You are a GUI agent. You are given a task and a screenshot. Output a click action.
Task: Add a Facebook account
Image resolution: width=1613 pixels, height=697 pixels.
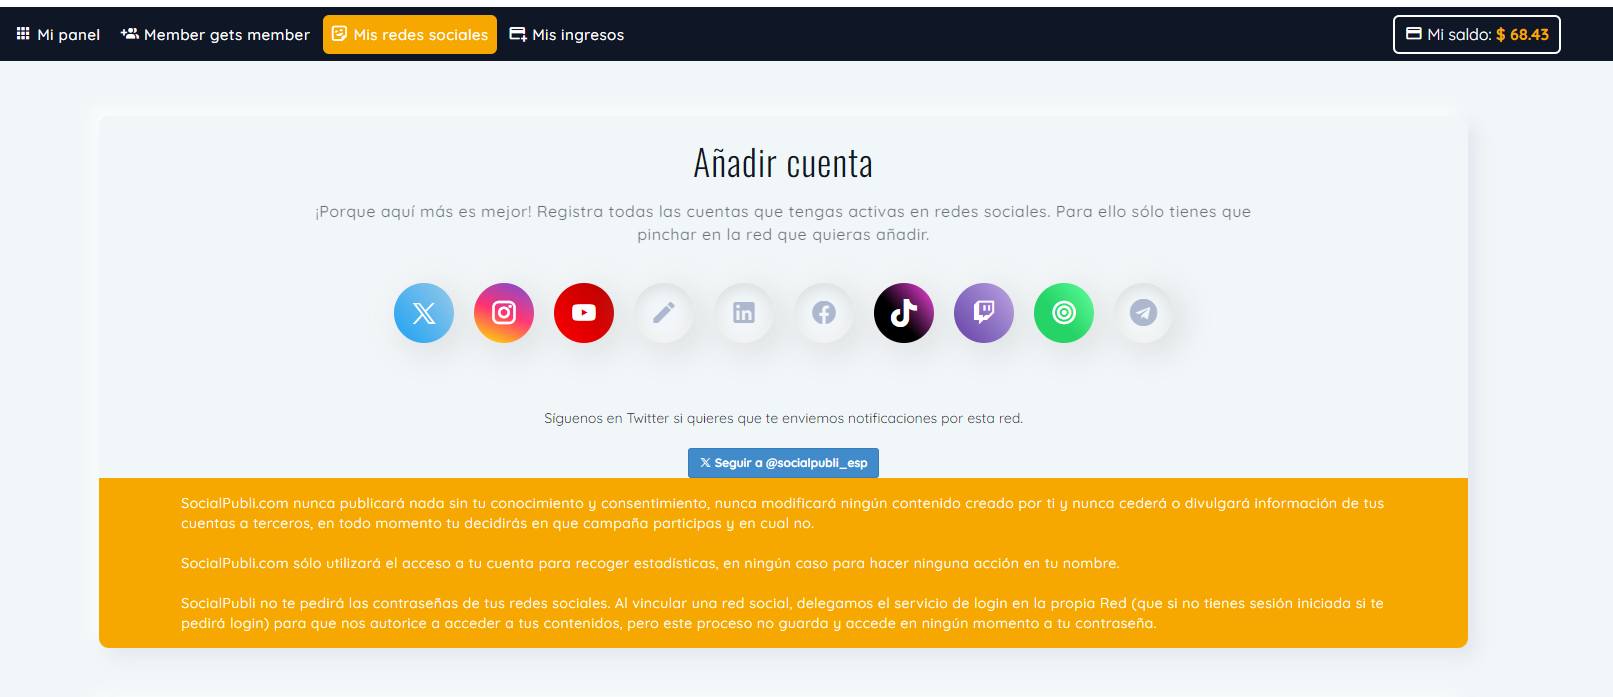coord(824,313)
